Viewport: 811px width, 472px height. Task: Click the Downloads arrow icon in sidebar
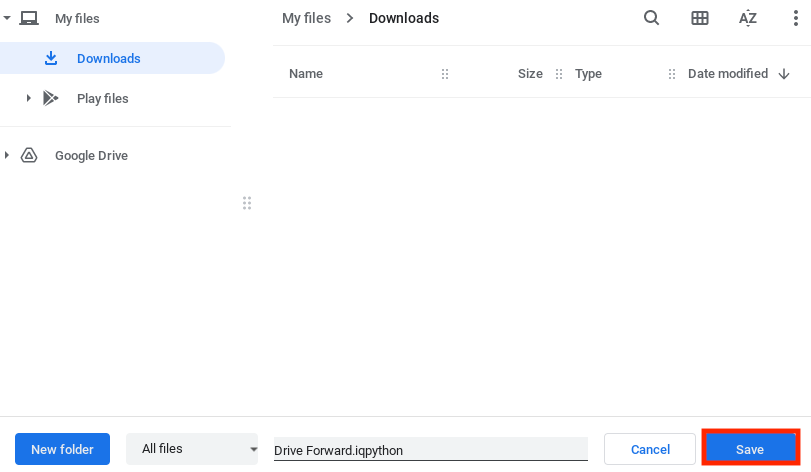click(51, 58)
